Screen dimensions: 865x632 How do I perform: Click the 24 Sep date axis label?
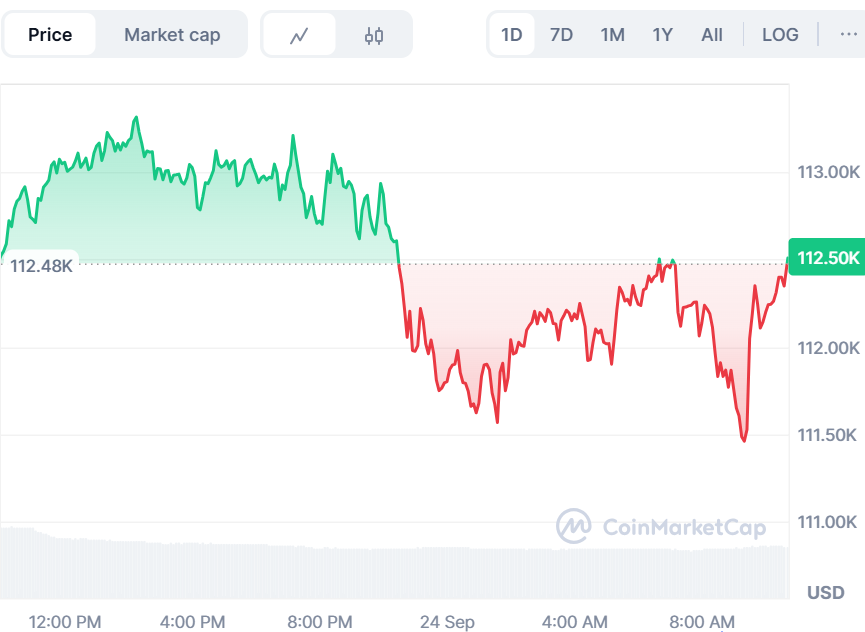click(447, 622)
